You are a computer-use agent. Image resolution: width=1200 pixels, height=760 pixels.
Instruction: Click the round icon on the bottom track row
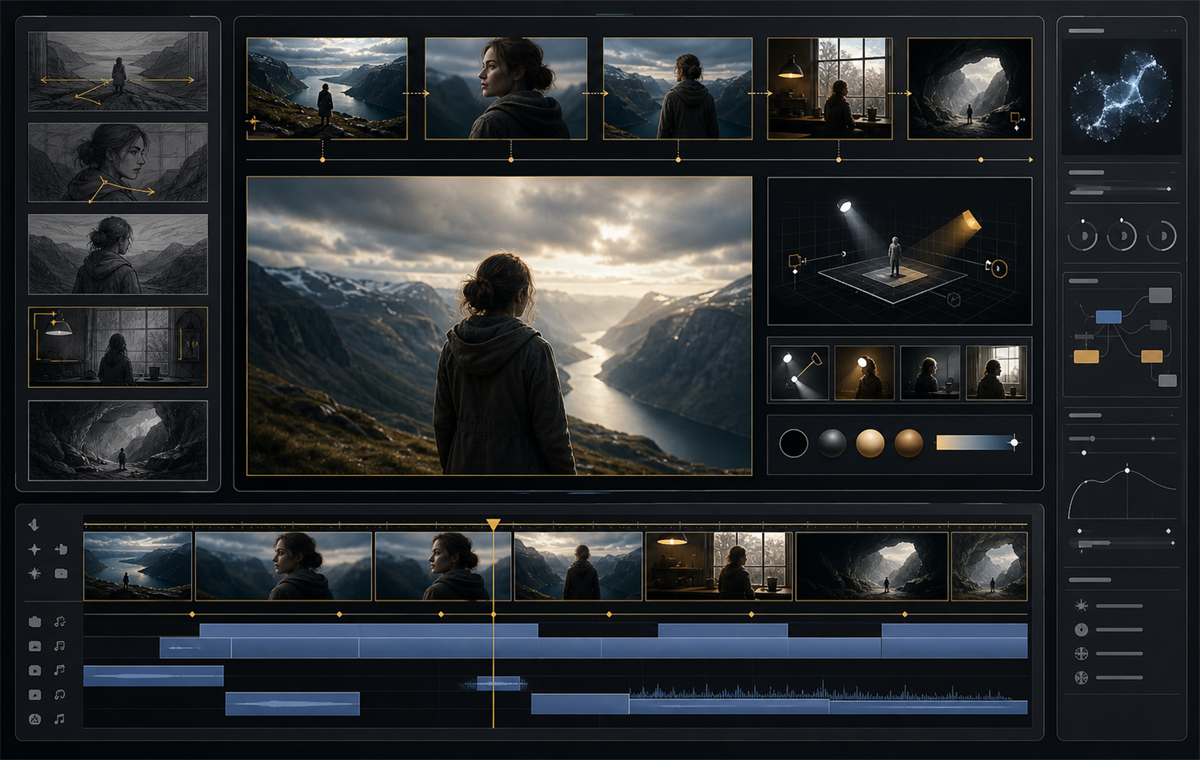(x=35, y=718)
